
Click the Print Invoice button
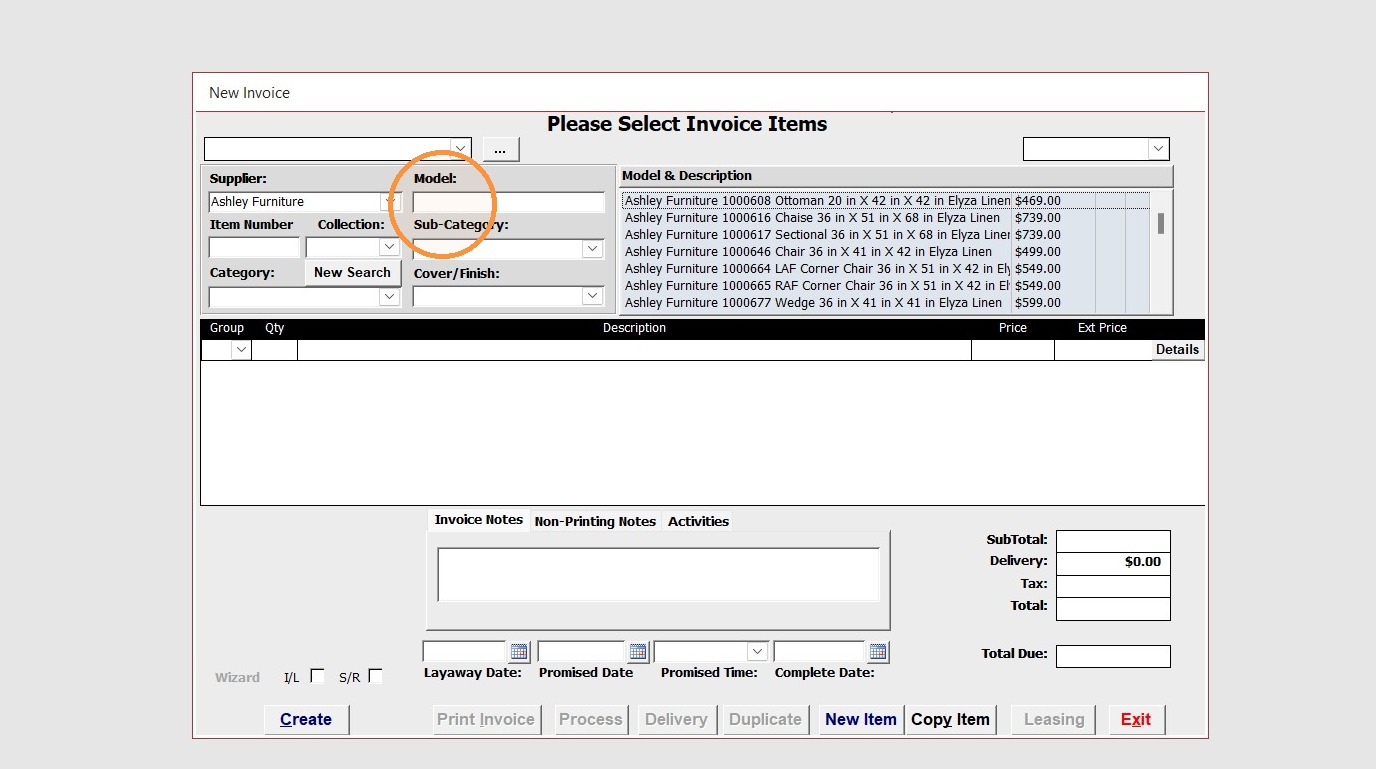pos(486,719)
